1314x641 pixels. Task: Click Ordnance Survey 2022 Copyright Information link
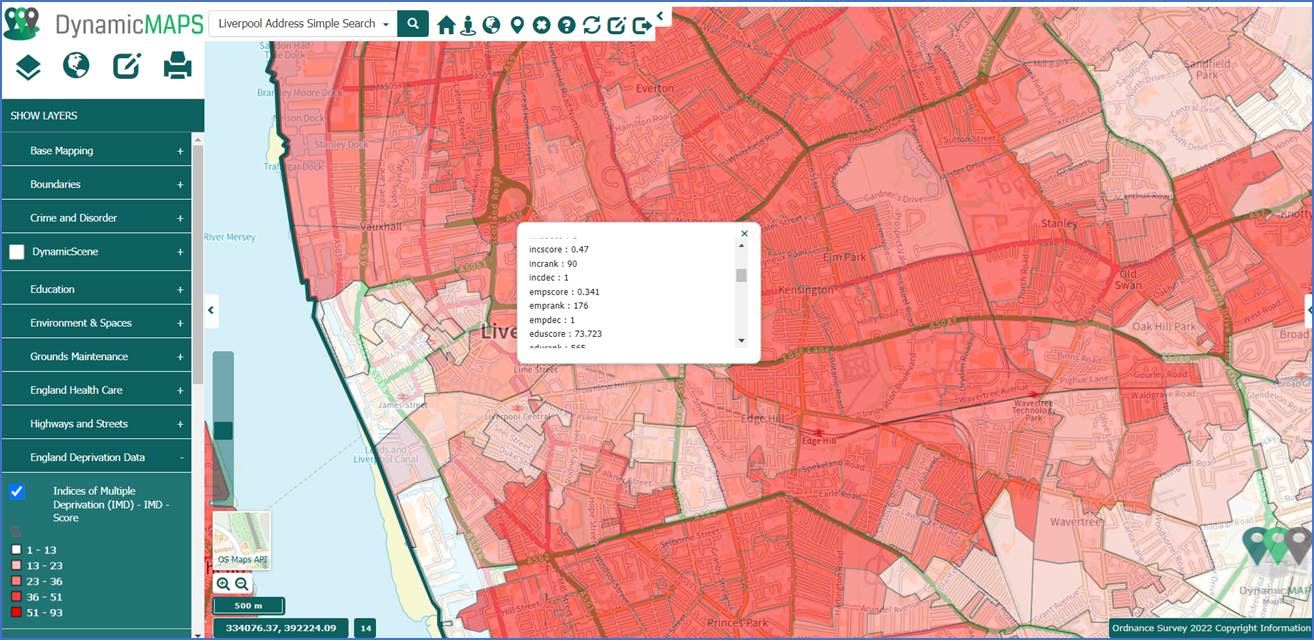point(1210,628)
